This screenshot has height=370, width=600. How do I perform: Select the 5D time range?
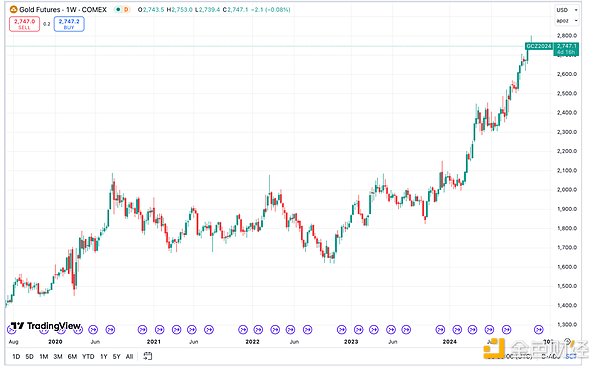click(x=29, y=357)
